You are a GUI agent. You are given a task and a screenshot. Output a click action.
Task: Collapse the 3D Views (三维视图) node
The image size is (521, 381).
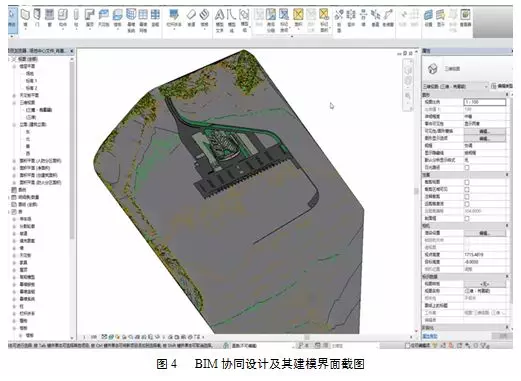pos(14,103)
